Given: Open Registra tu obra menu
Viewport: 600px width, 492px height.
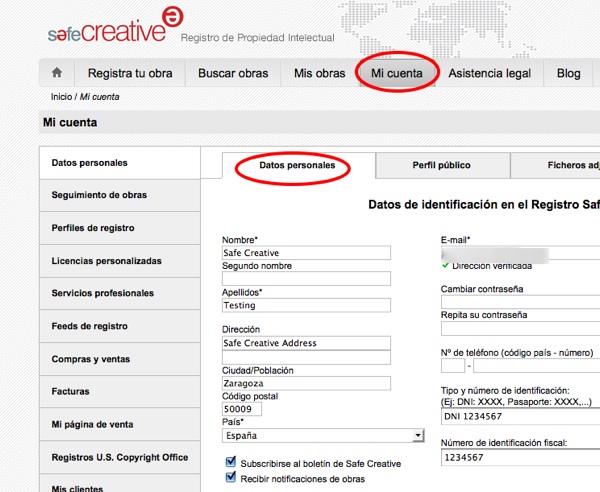Looking at the screenshot, I should 130,73.
